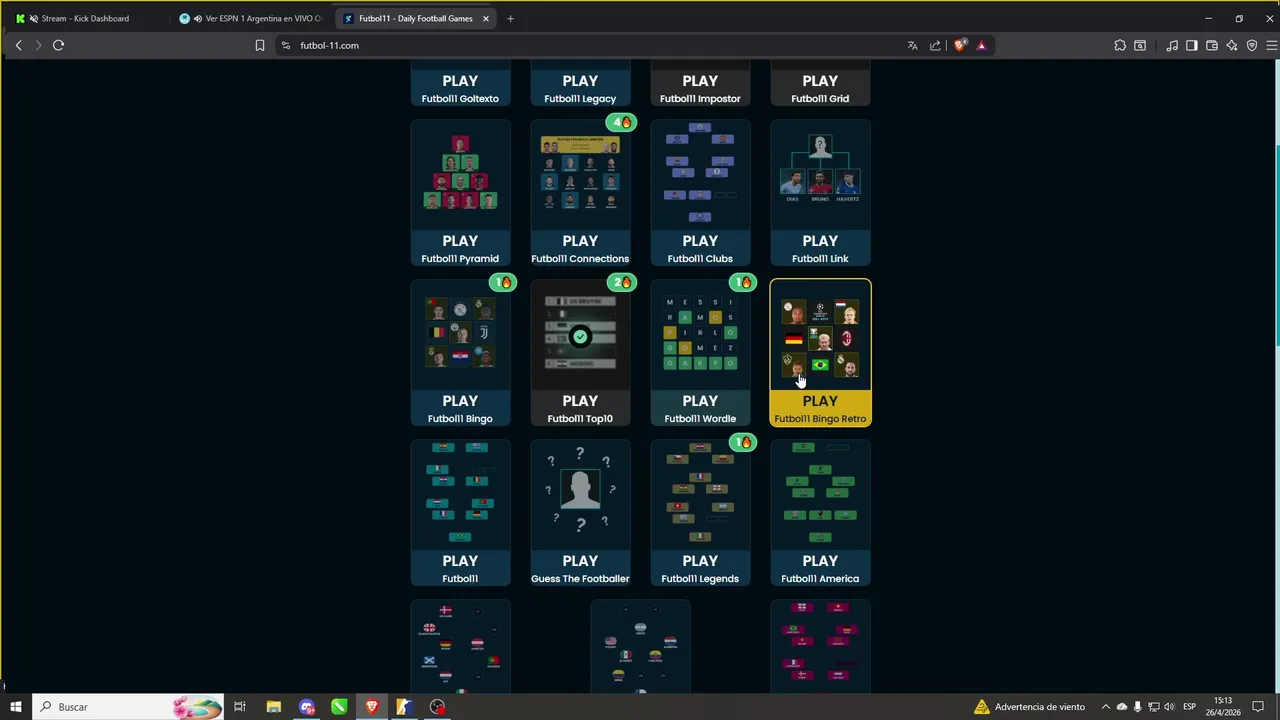Open the Futbol11 Pyramid game thumbnail

coord(460,175)
